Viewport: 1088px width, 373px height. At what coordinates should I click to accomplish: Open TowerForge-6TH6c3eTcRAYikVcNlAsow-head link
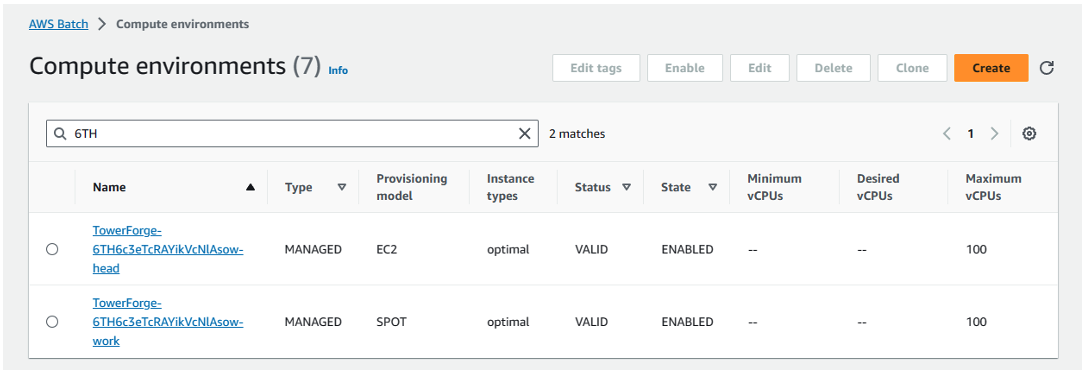pos(168,249)
